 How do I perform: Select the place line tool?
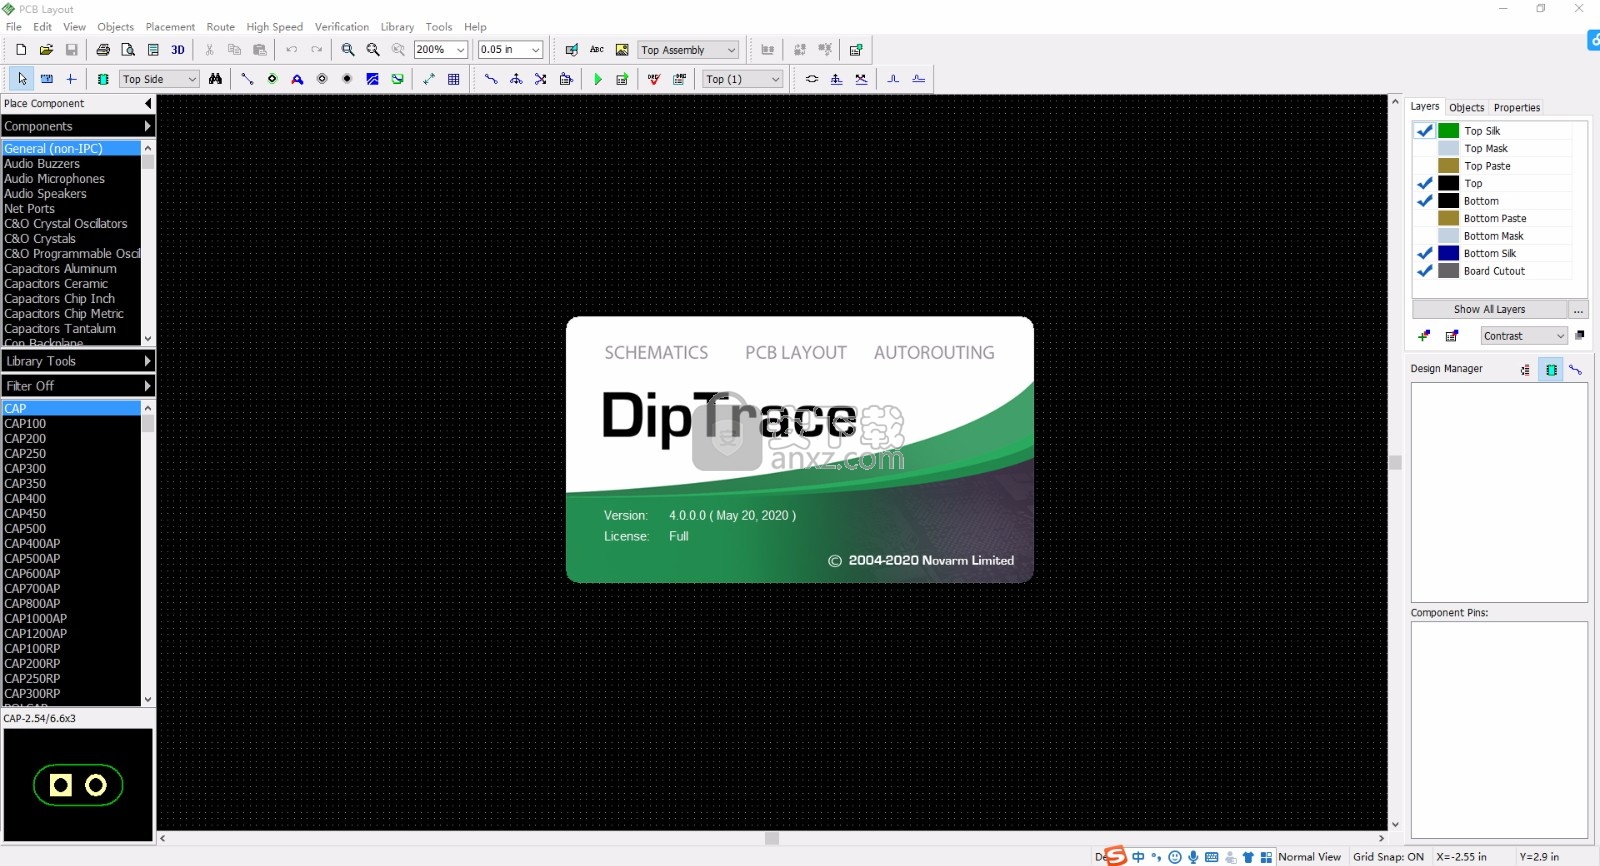pyautogui.click(x=247, y=79)
